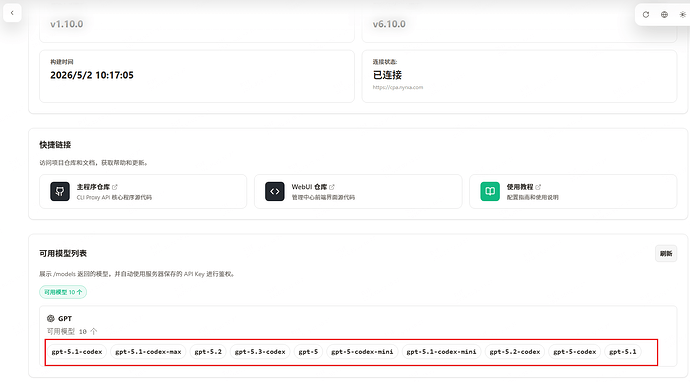This screenshot has height=382, width=690.
Task: Select the gpt-5-codex-mini model chip
Action: 362,352
